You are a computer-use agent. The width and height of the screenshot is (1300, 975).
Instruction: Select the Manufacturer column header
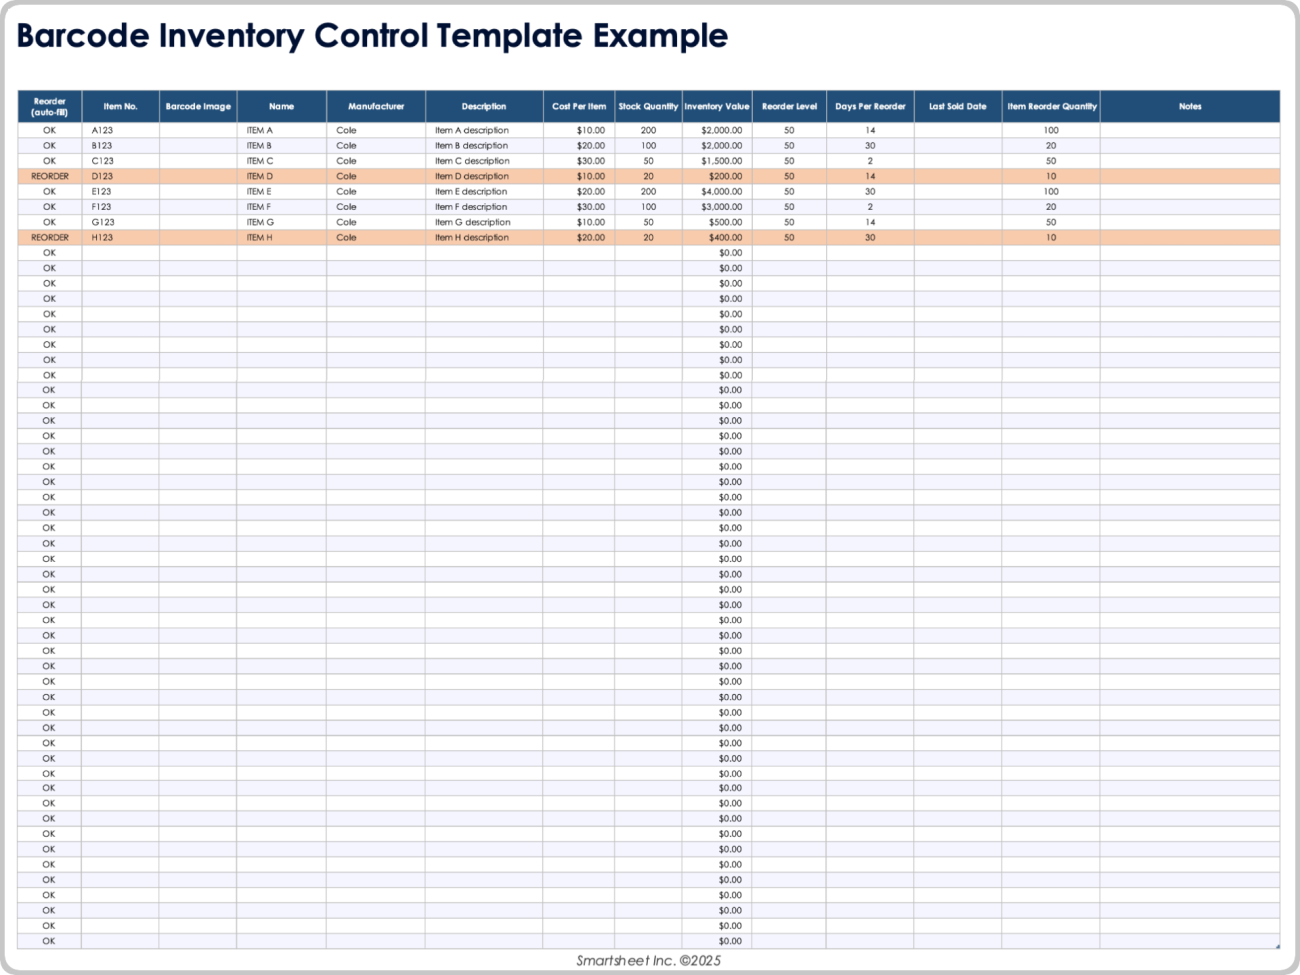tap(376, 106)
